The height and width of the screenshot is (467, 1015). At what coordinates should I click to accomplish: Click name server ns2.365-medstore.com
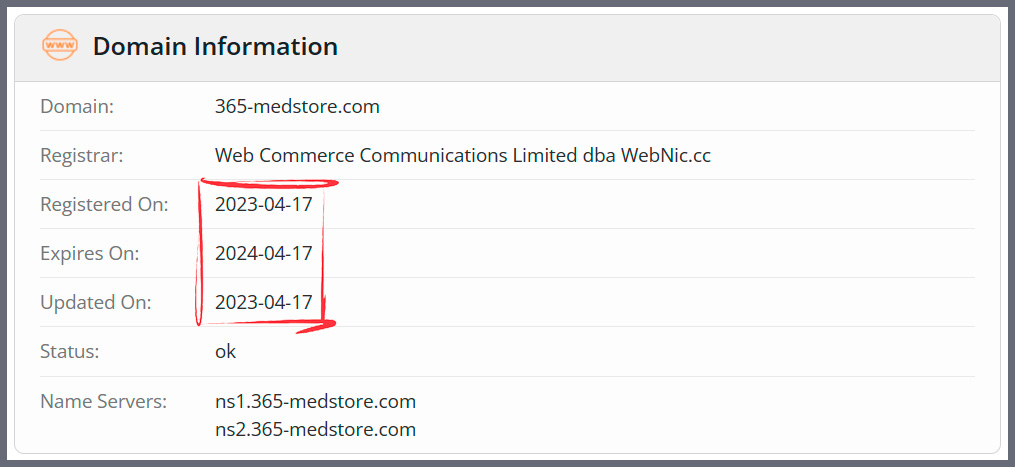[x=315, y=429]
